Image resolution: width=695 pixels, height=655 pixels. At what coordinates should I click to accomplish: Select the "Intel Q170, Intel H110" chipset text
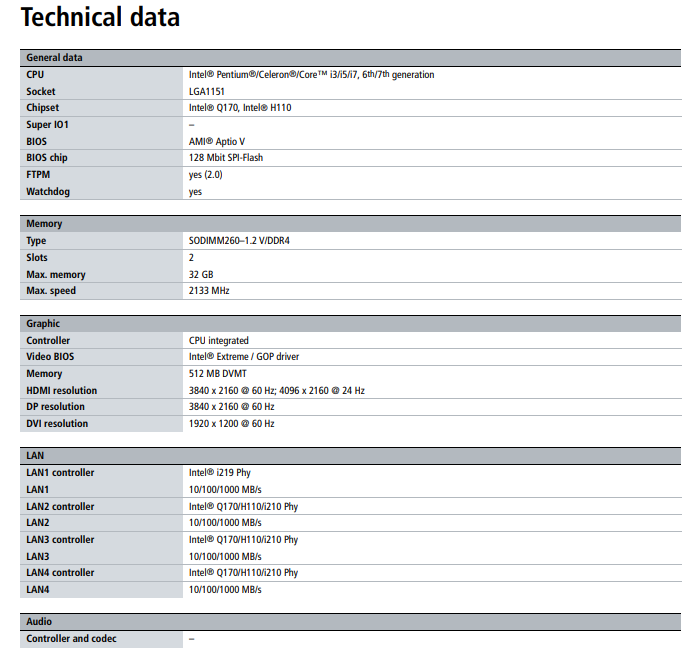(x=240, y=108)
